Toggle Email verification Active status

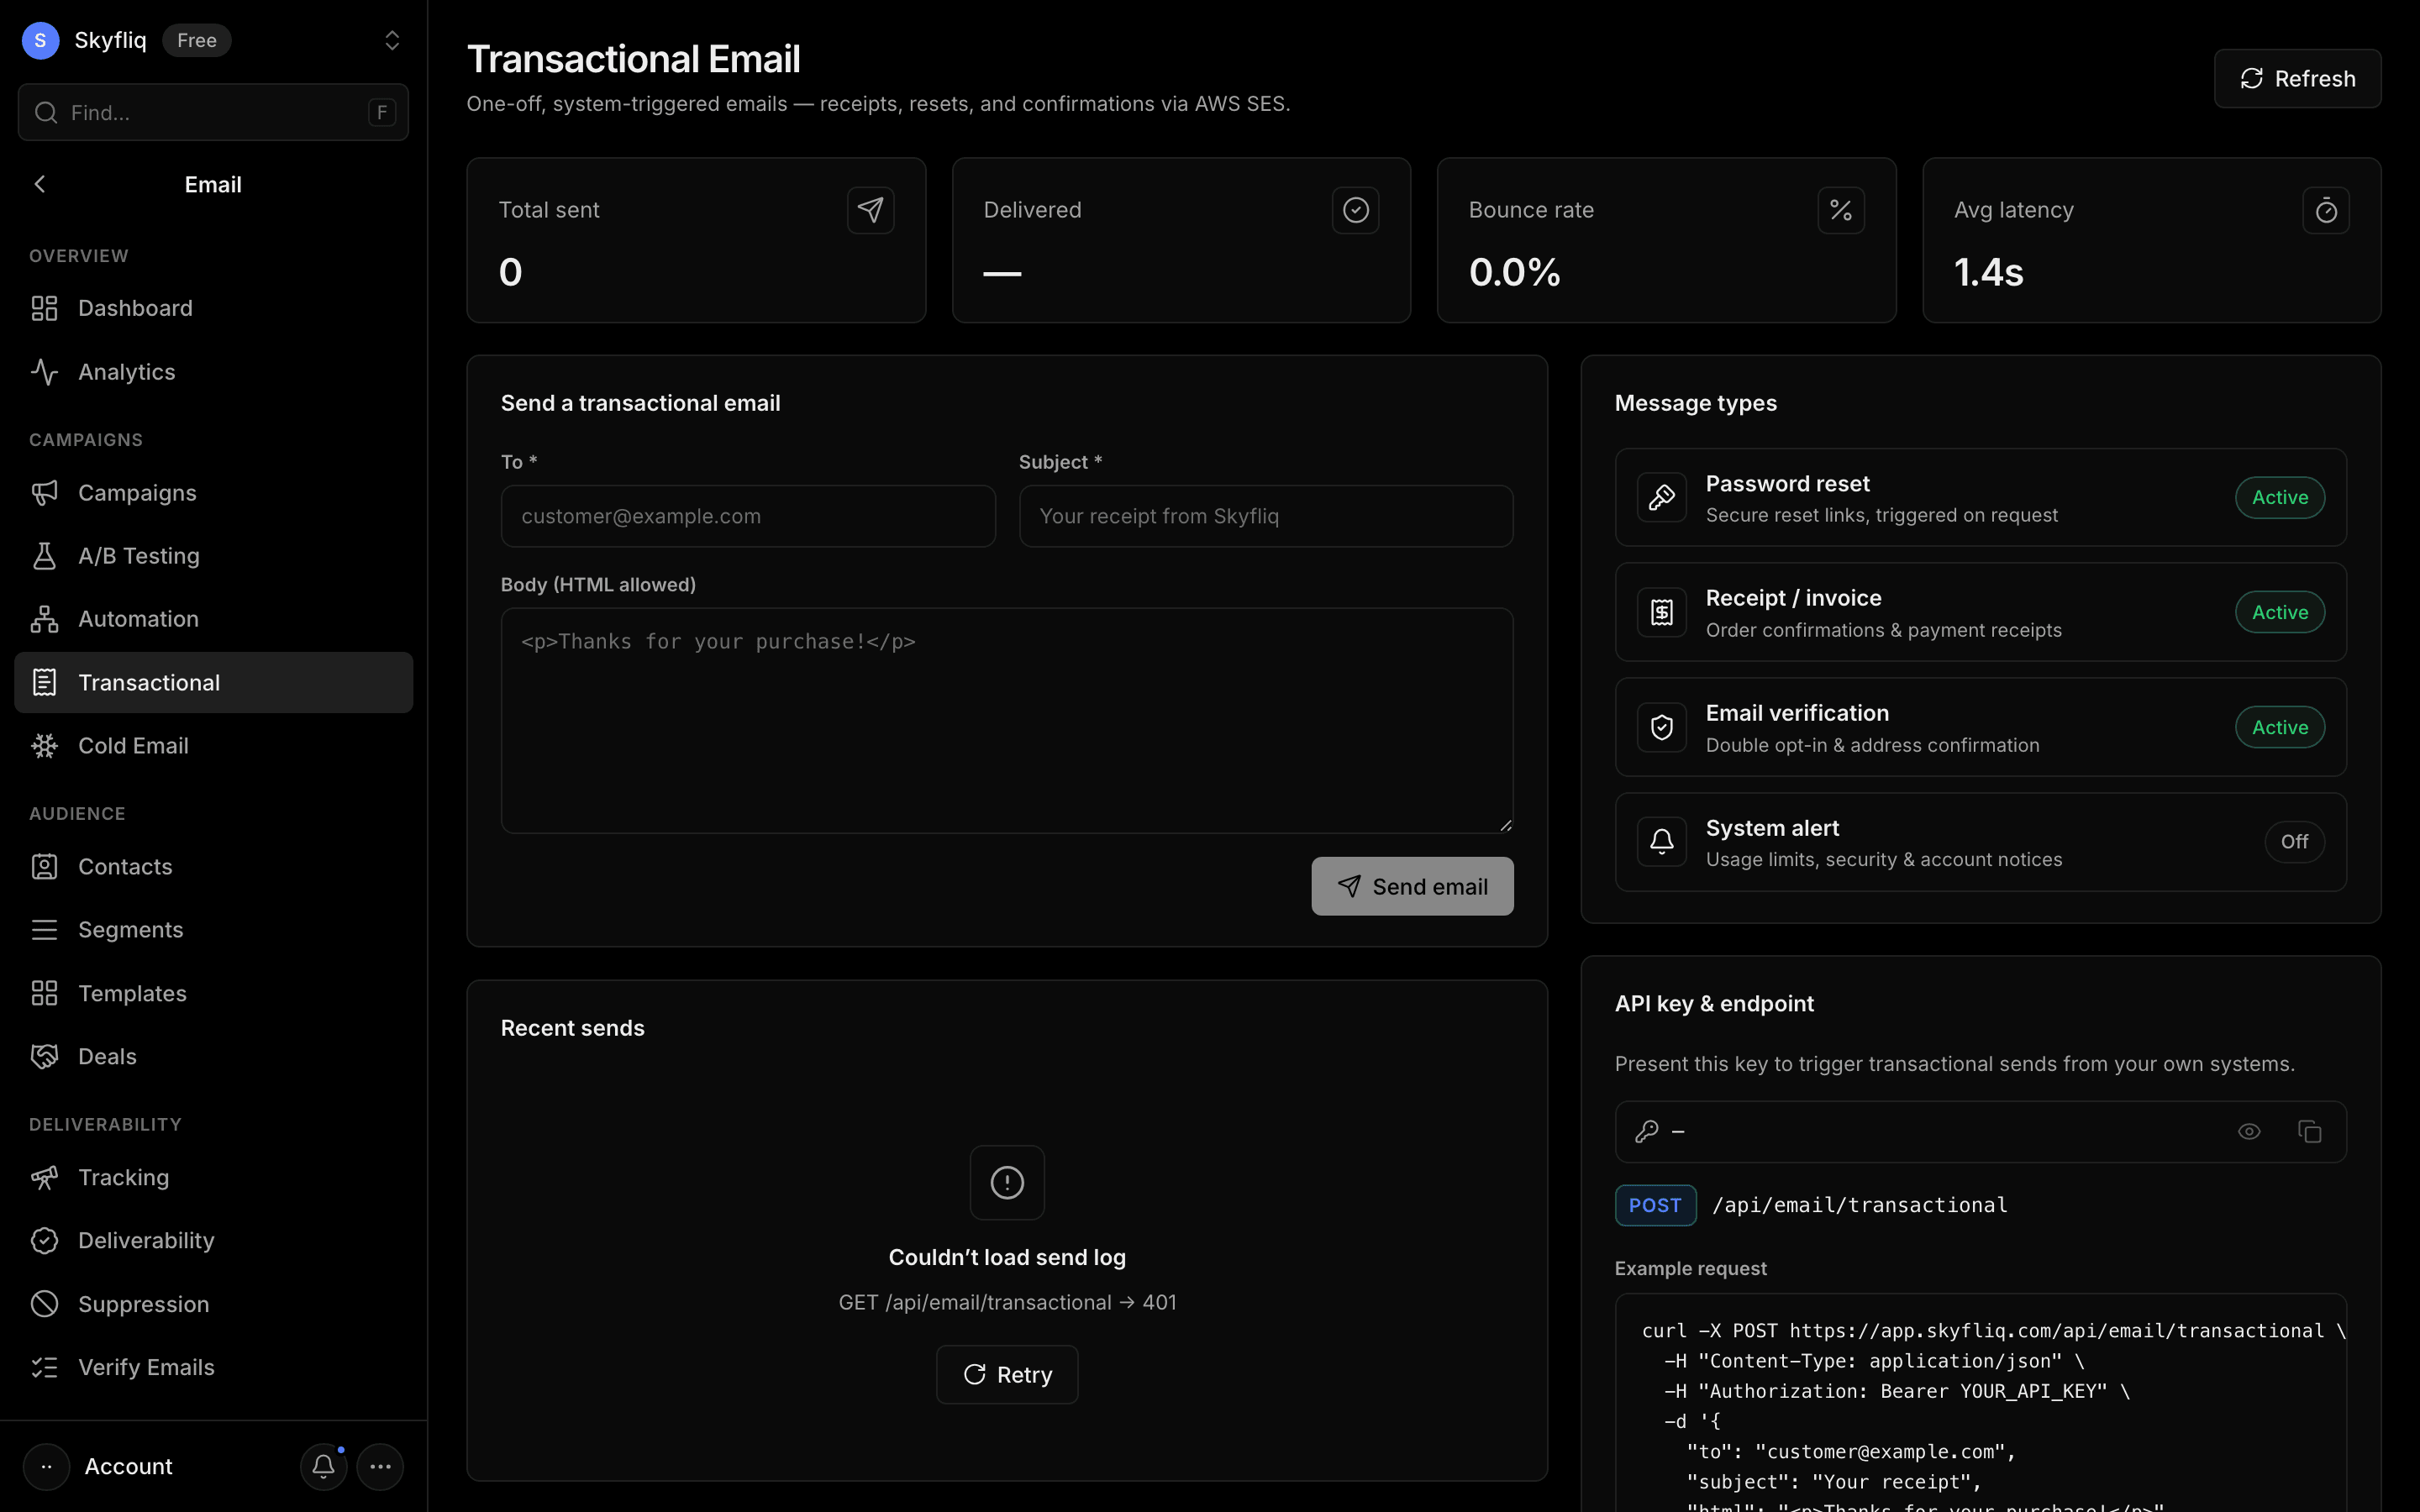coord(2279,727)
